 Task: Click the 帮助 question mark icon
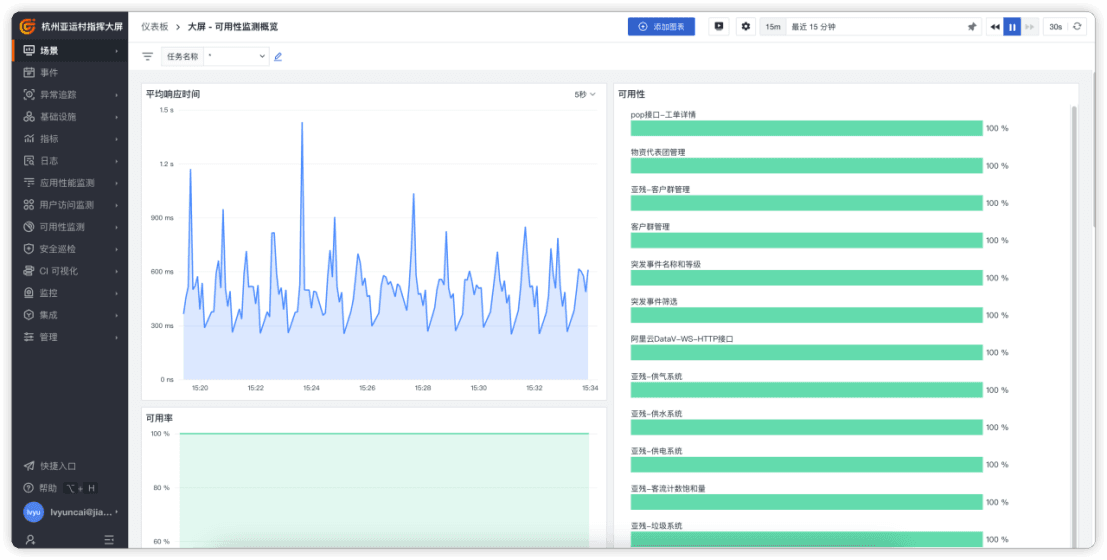[29, 488]
